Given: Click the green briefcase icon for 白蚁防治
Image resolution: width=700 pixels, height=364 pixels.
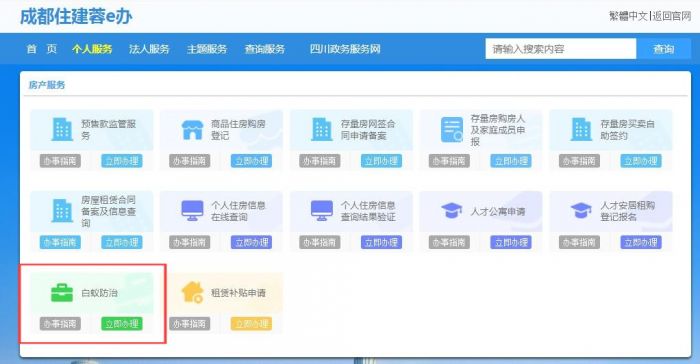Looking at the screenshot, I should [x=62, y=293].
